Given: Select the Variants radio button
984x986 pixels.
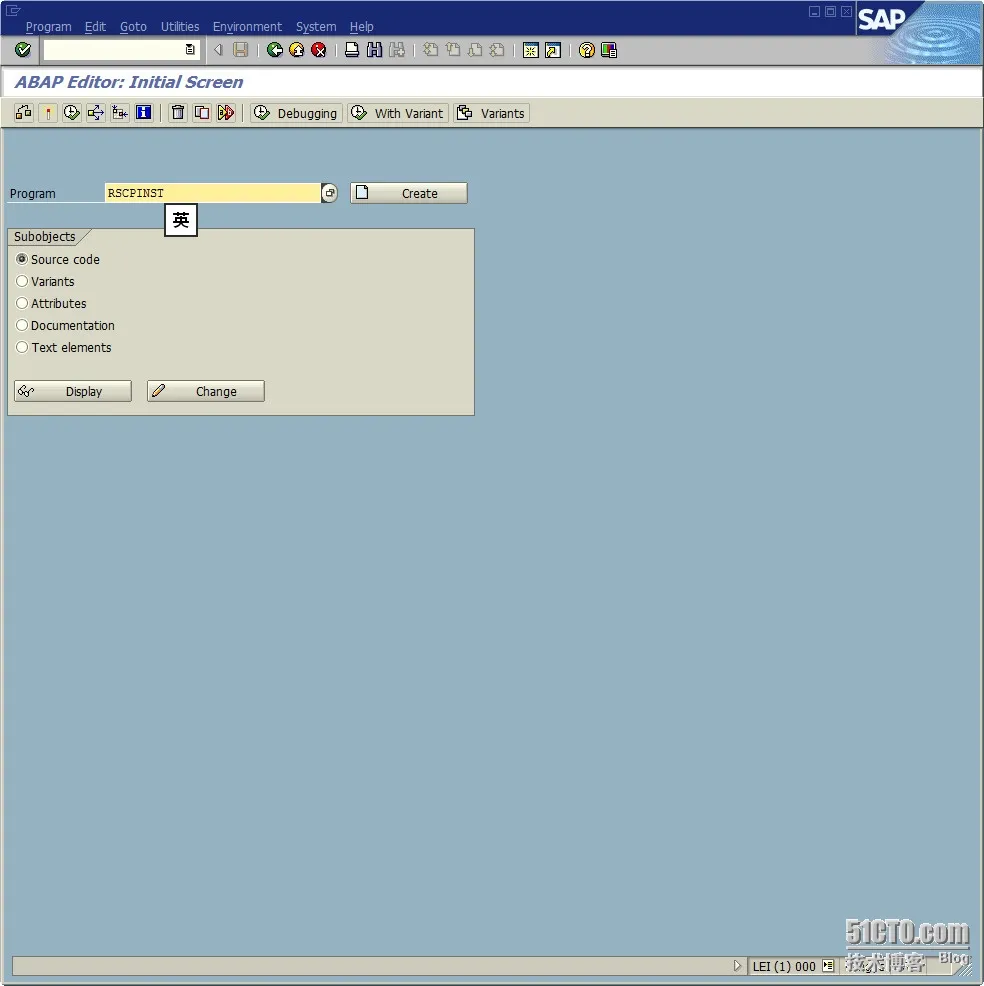Looking at the screenshot, I should click(22, 281).
